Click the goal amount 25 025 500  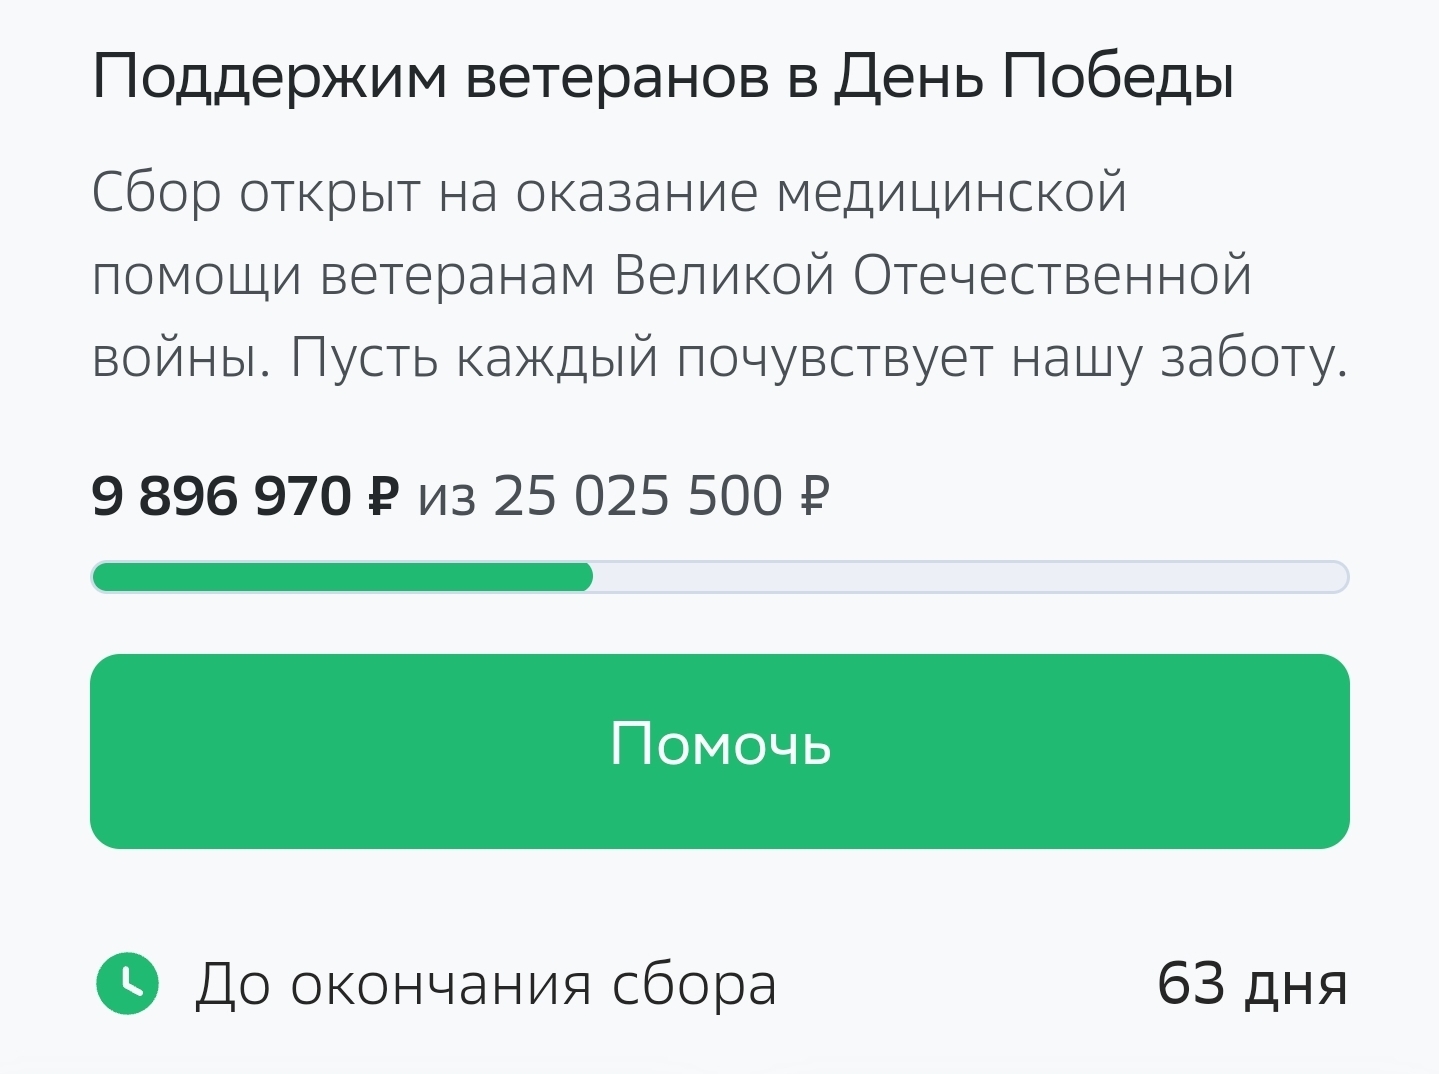pyautogui.click(x=637, y=496)
